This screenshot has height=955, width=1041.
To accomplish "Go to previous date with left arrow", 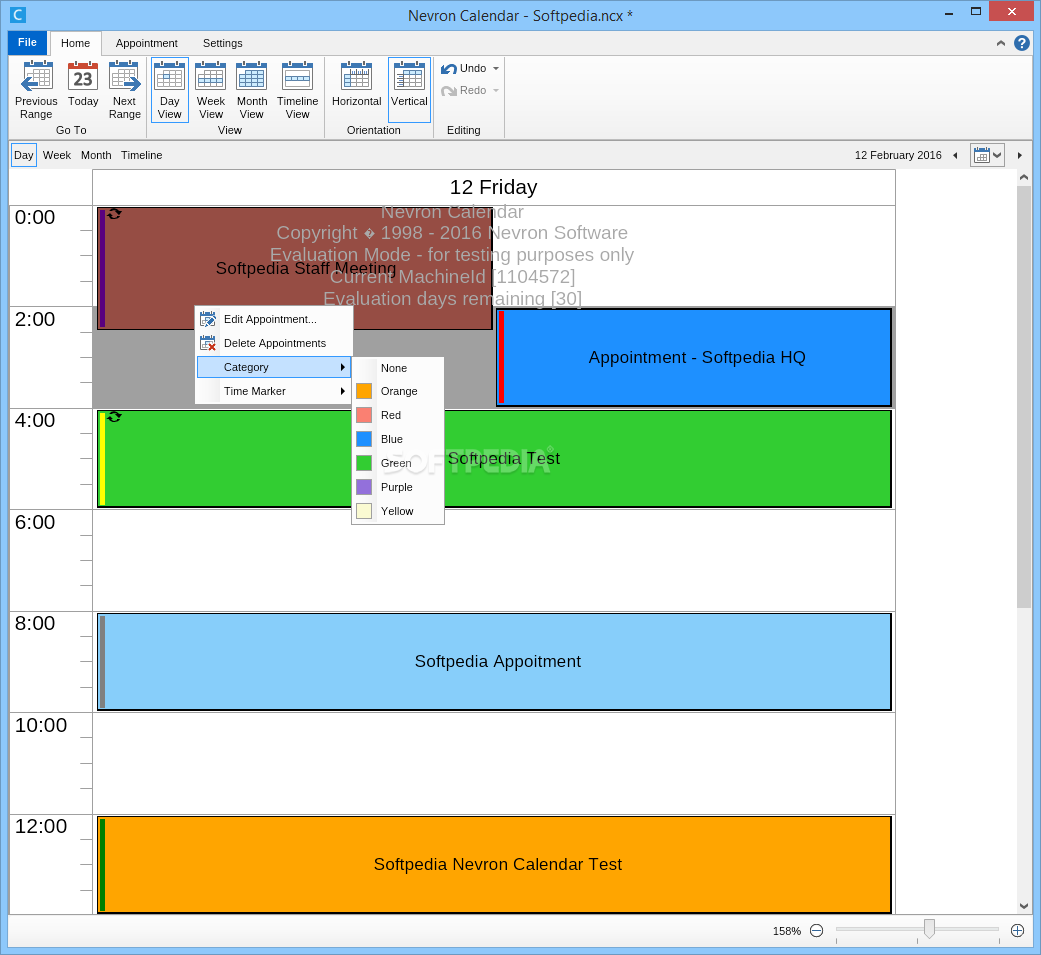I will (955, 155).
